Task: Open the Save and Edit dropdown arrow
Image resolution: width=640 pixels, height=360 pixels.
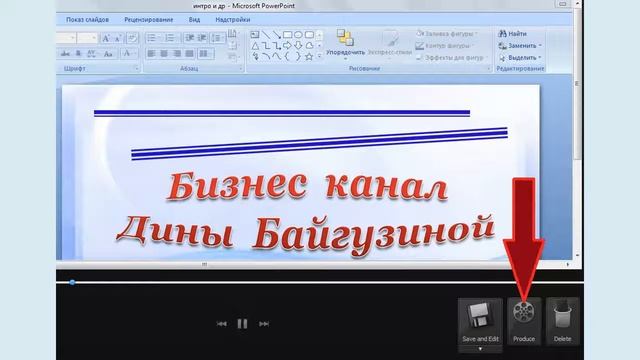Action: click(x=480, y=349)
